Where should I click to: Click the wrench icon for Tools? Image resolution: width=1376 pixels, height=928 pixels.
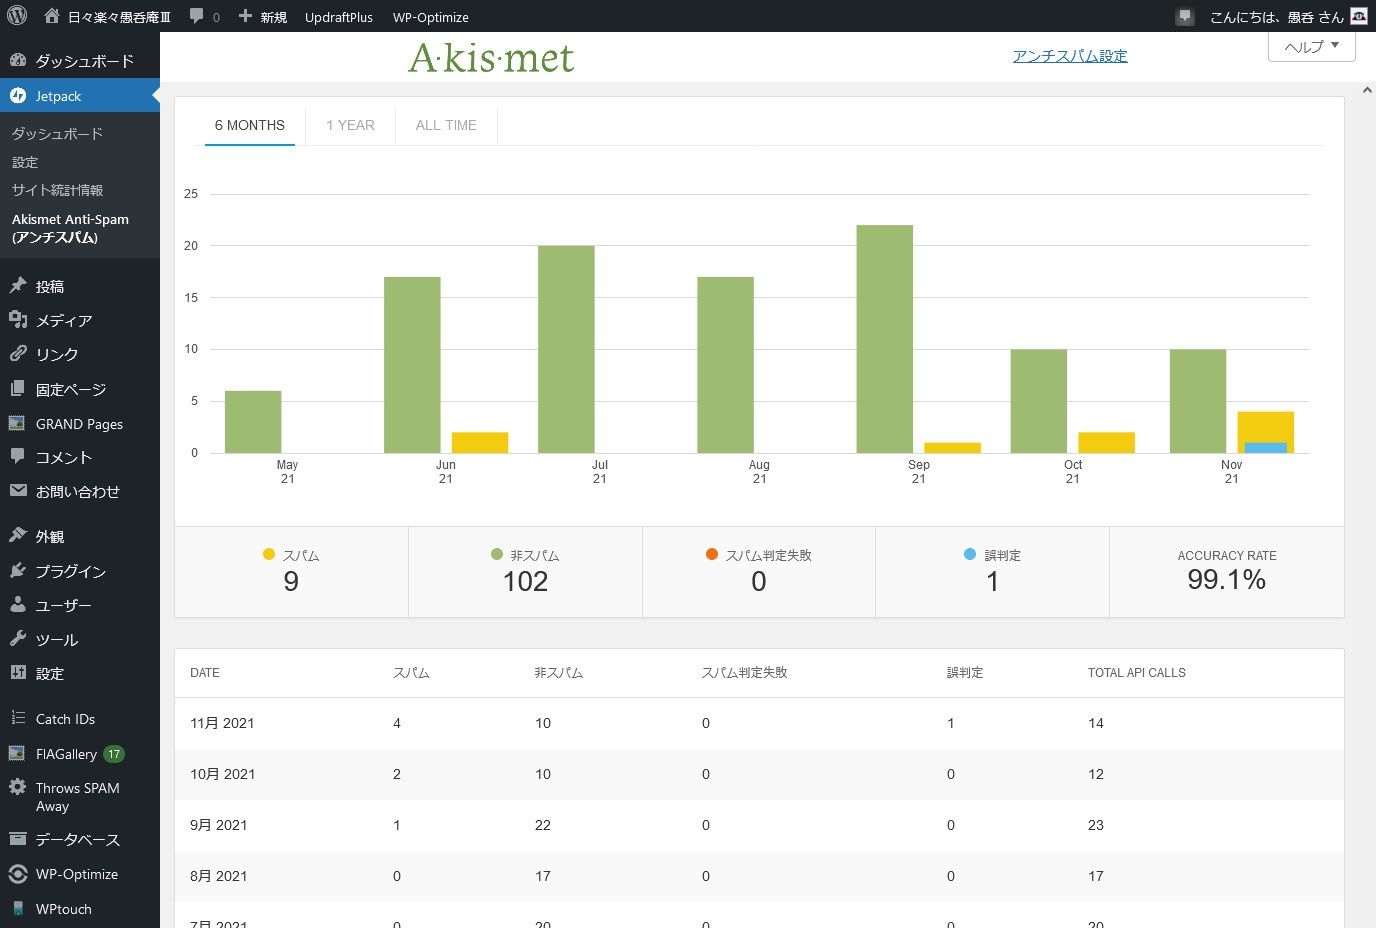17,639
